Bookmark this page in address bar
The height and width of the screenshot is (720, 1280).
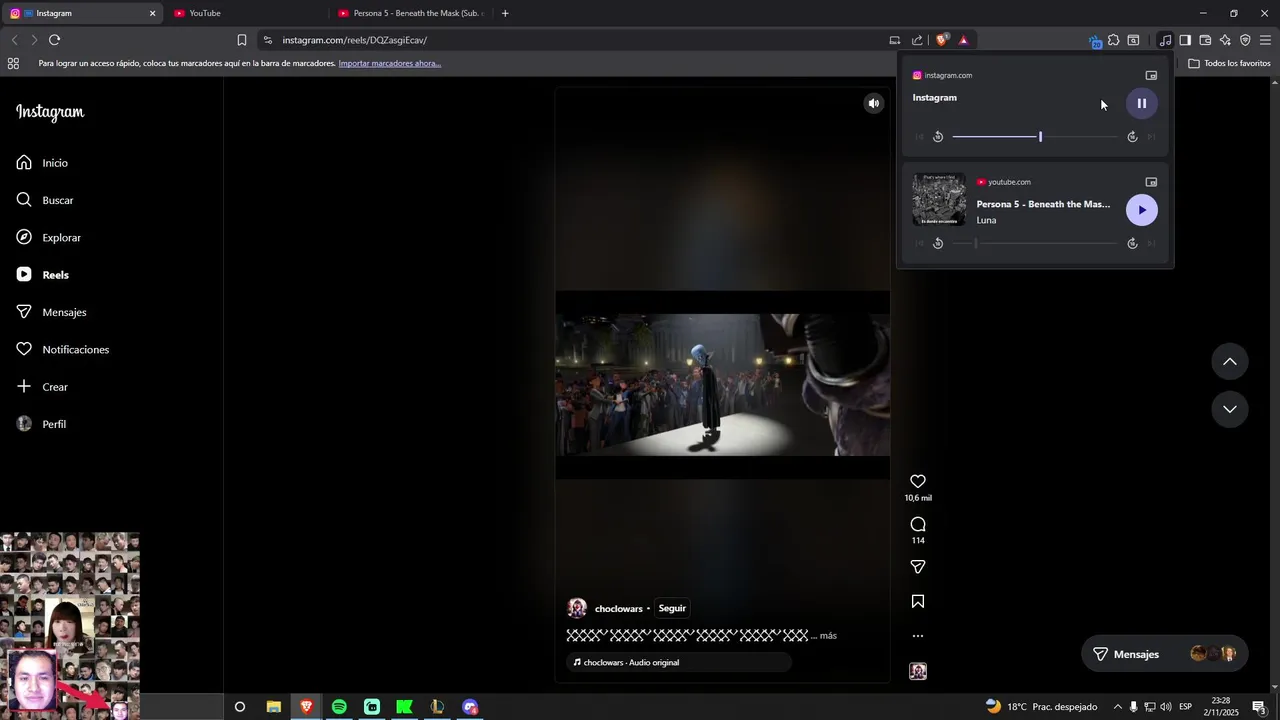[x=242, y=40]
